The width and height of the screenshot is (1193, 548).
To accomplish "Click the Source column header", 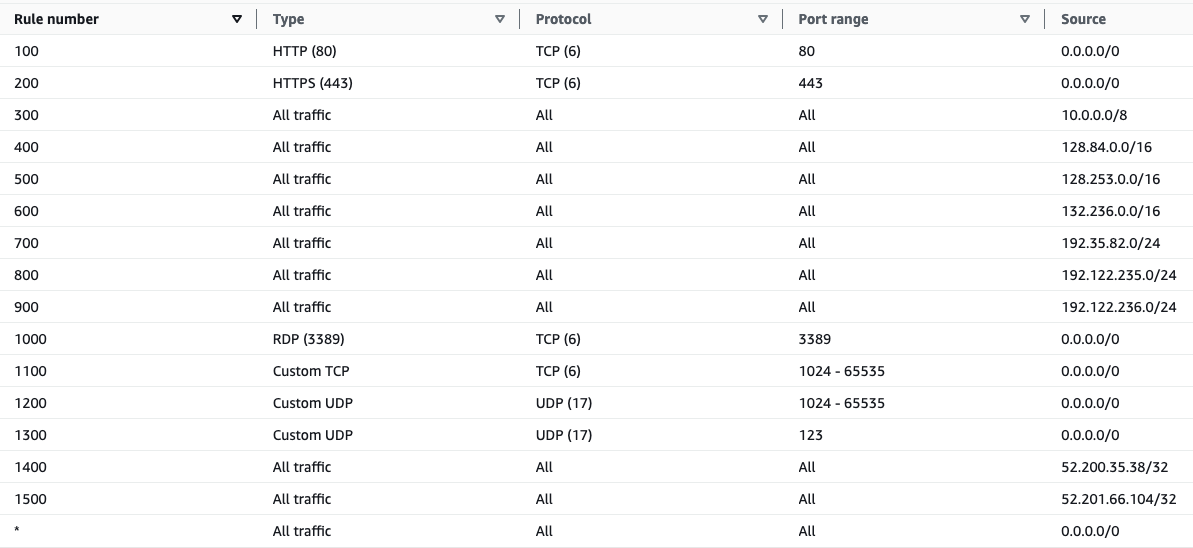I will (x=1083, y=19).
